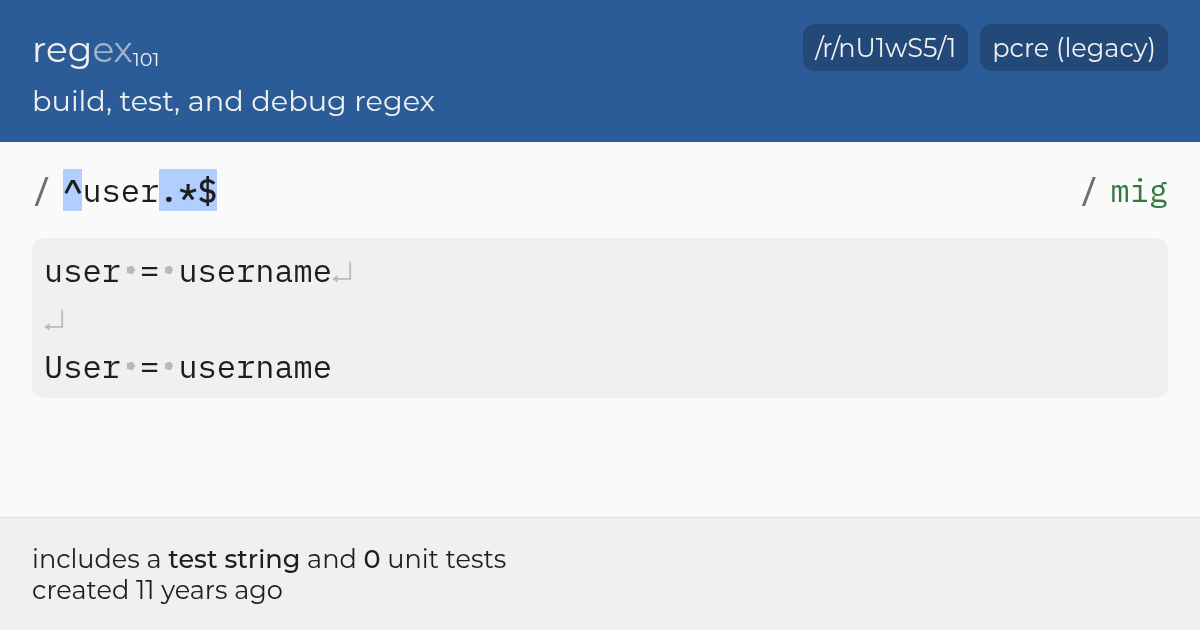Click the highlighted .*$ portion of the regex

coord(188,190)
